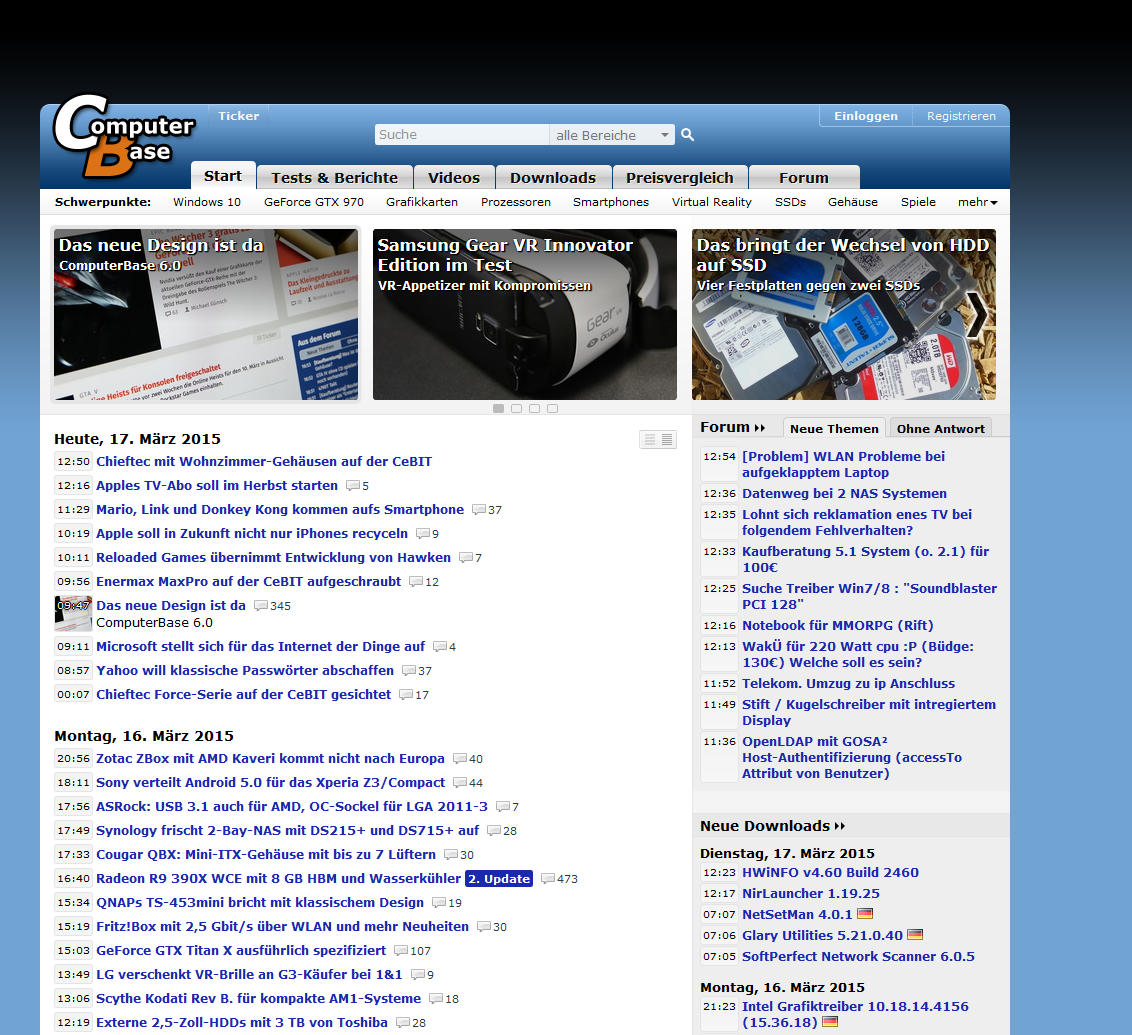Screen dimensions: 1132x1035
Task: Select the Ohne Antwort forum tab
Action: 941,428
